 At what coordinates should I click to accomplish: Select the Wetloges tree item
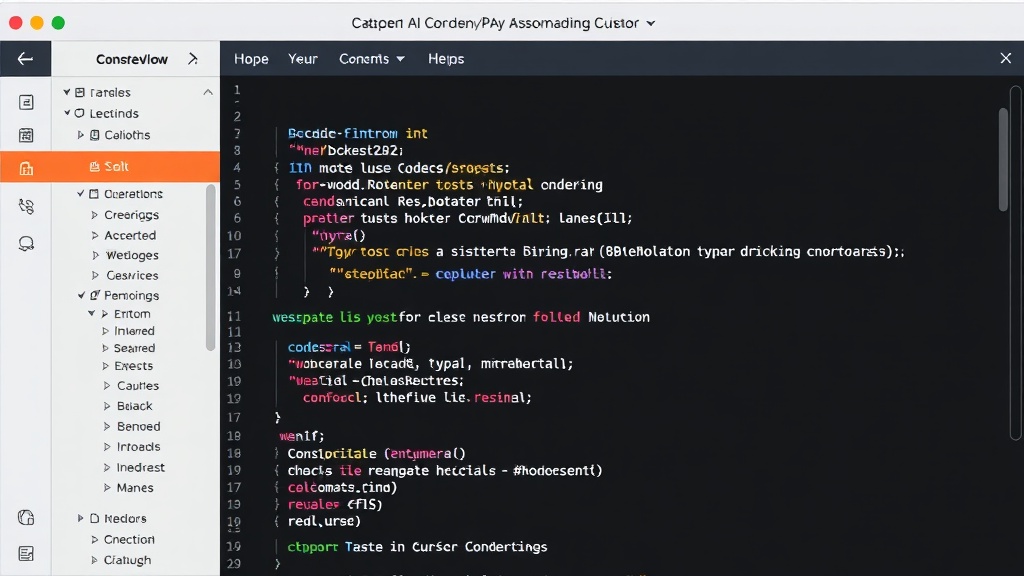click(x=132, y=255)
